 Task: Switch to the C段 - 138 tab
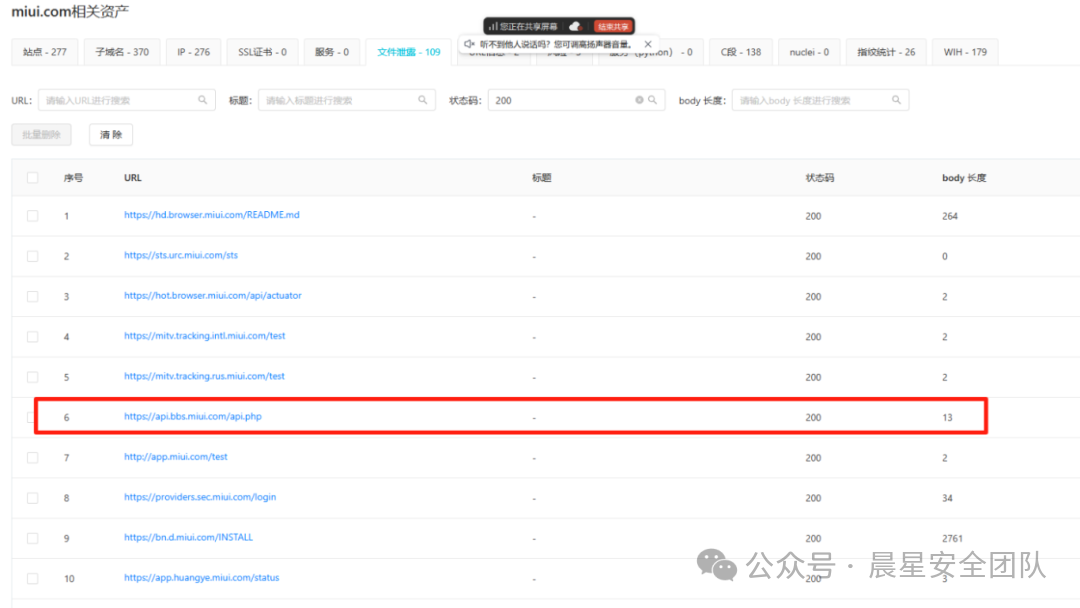click(x=740, y=52)
